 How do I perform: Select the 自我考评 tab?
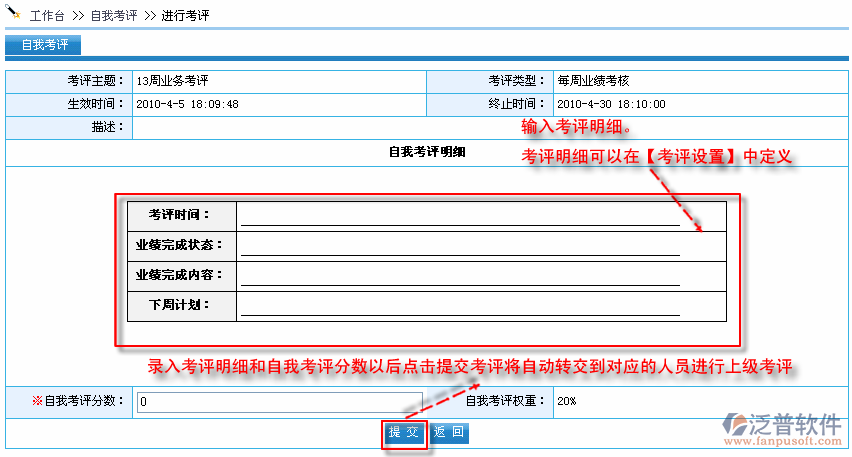click(43, 45)
